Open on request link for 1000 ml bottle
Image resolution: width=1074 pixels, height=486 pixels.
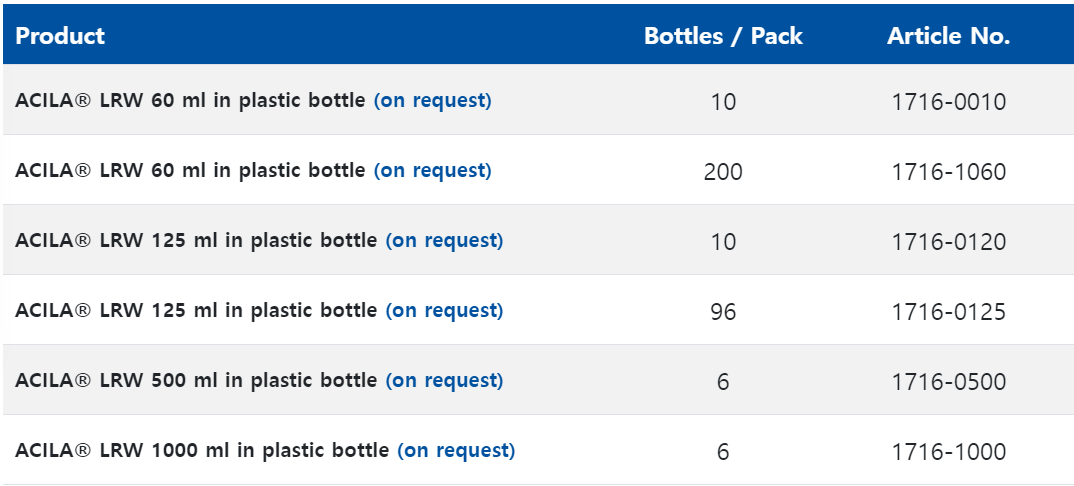pyautogui.click(x=456, y=450)
